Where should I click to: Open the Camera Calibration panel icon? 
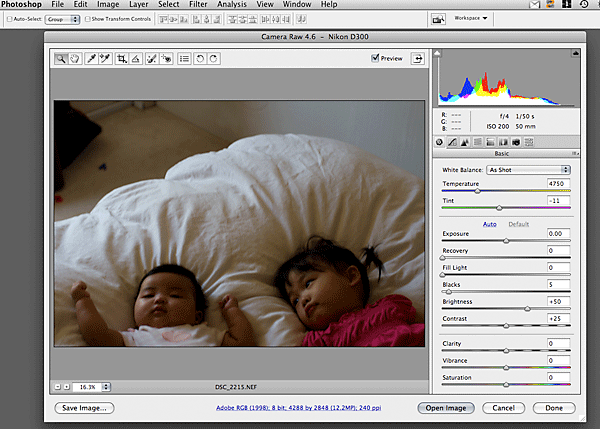(516, 142)
